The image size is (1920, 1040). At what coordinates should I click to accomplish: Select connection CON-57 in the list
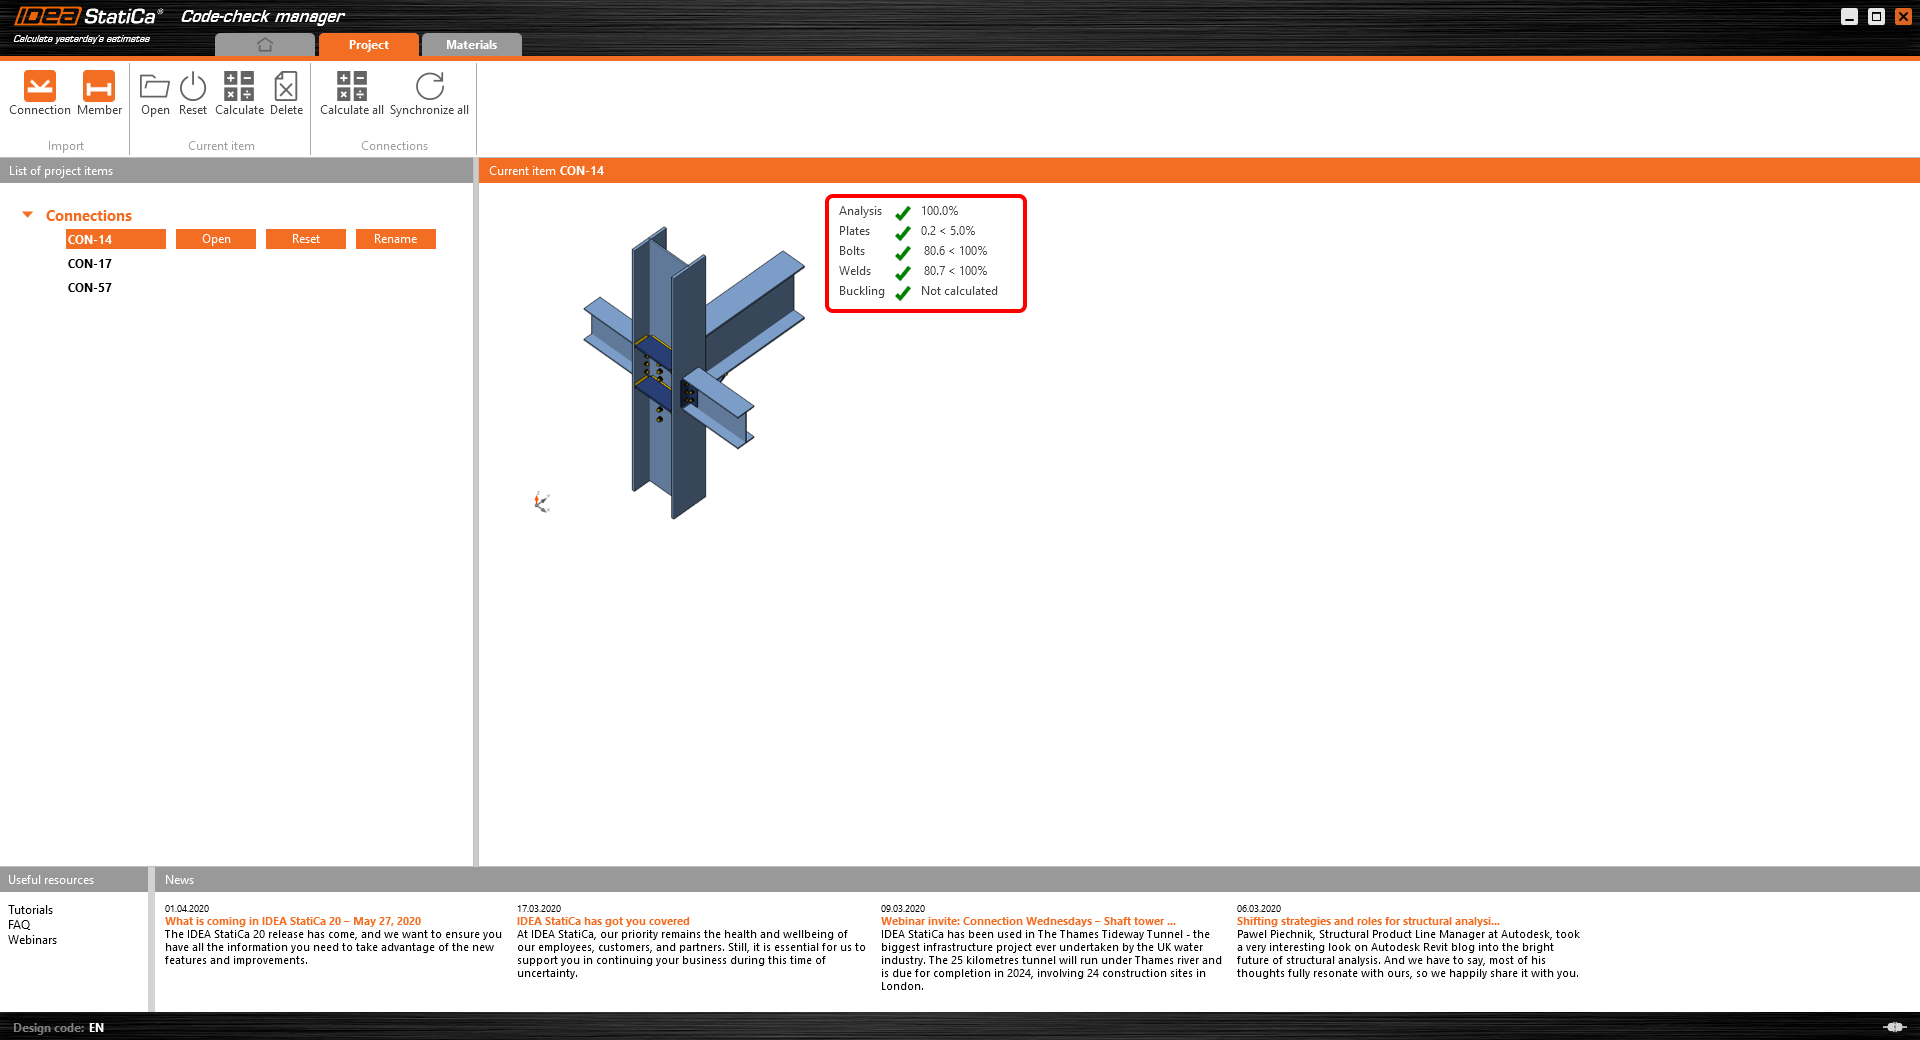pyautogui.click(x=90, y=288)
